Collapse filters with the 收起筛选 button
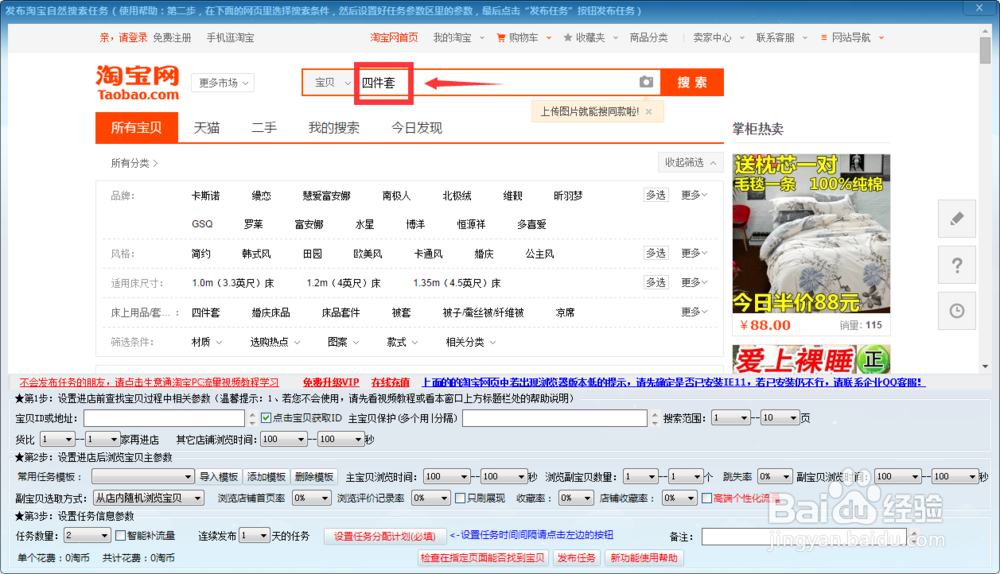Screen dimensions: 1000x574 coord(691,163)
